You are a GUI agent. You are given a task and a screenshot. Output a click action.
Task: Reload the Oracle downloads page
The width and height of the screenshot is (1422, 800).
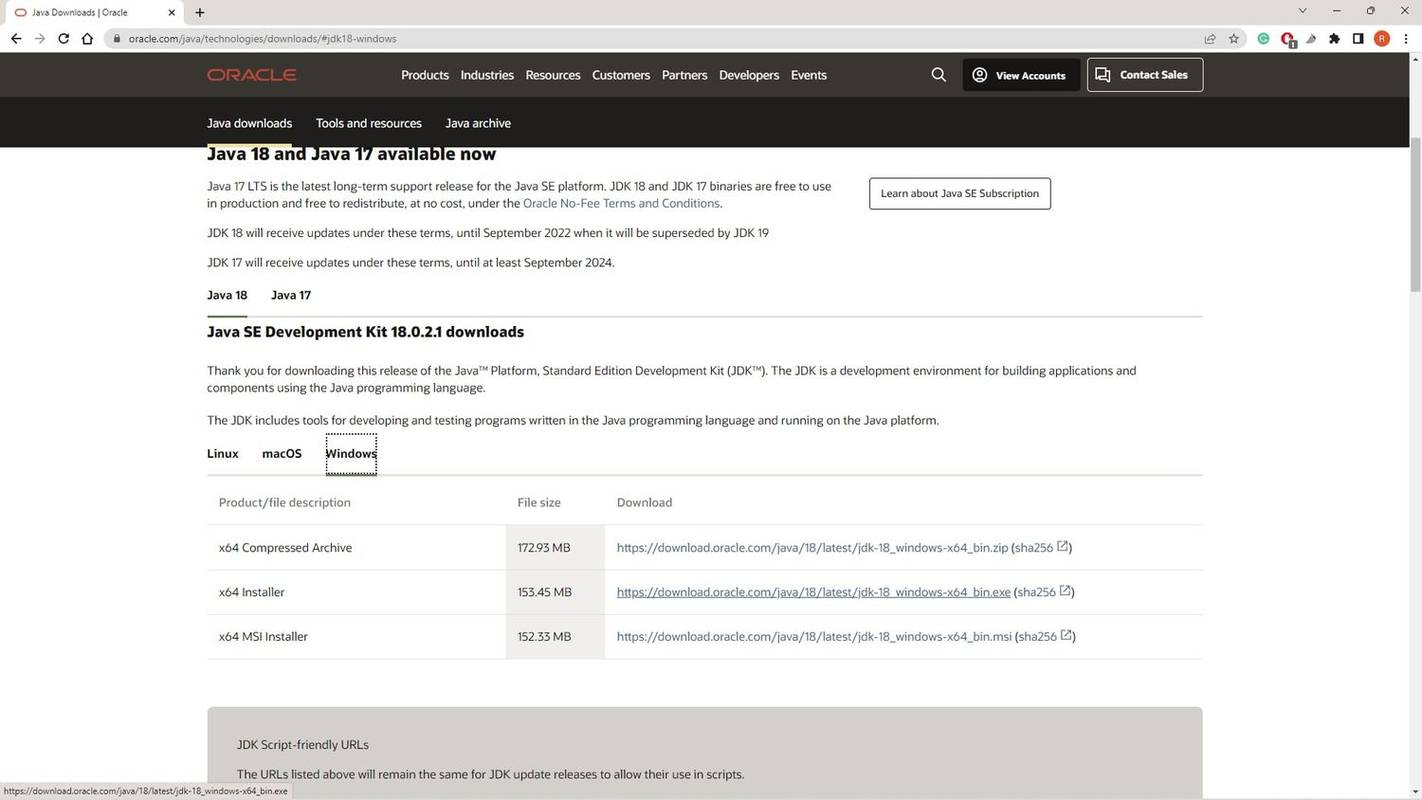tap(64, 39)
